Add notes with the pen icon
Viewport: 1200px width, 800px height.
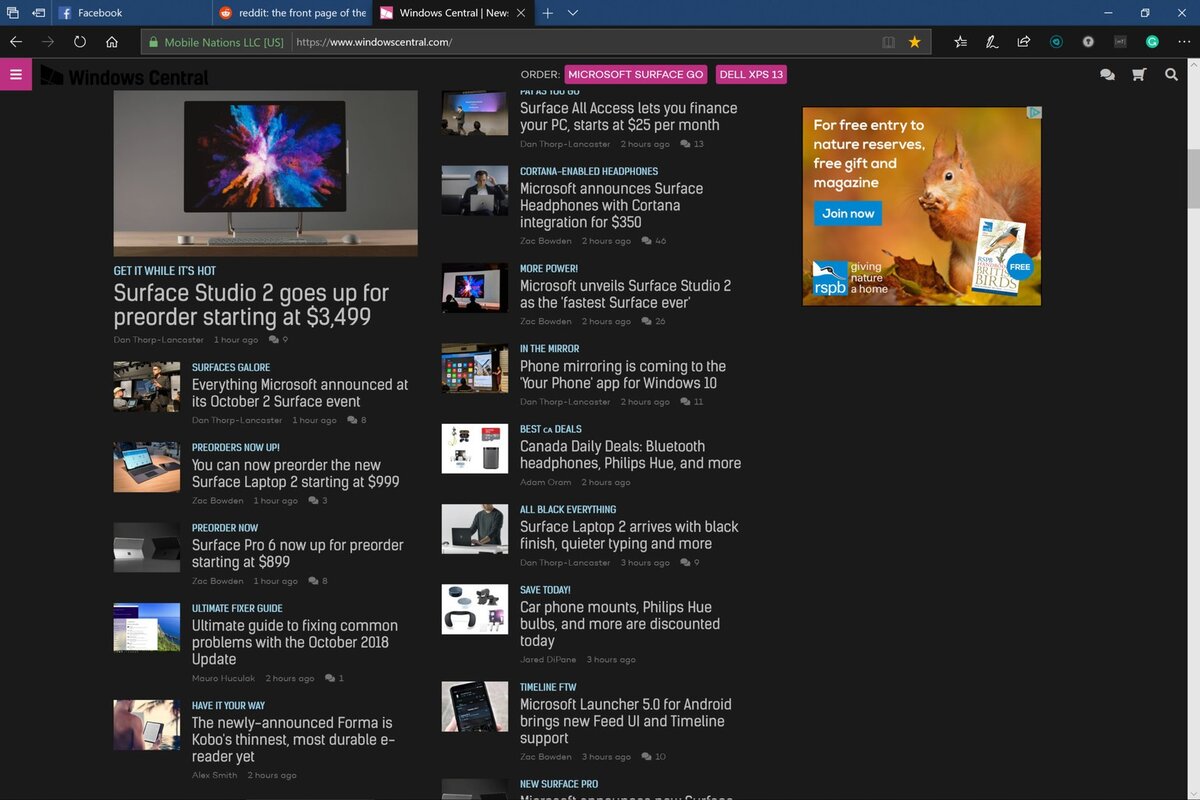992,42
